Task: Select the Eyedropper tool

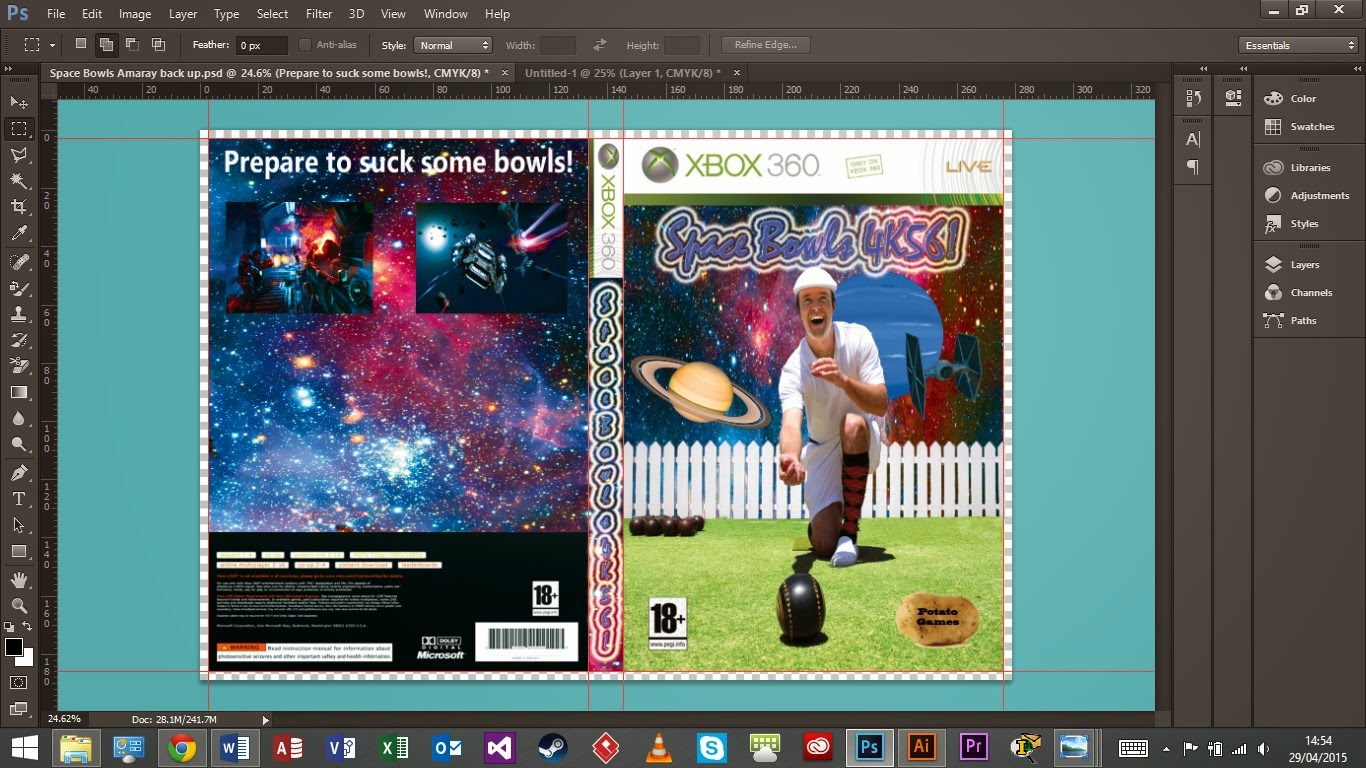Action: click(19, 233)
